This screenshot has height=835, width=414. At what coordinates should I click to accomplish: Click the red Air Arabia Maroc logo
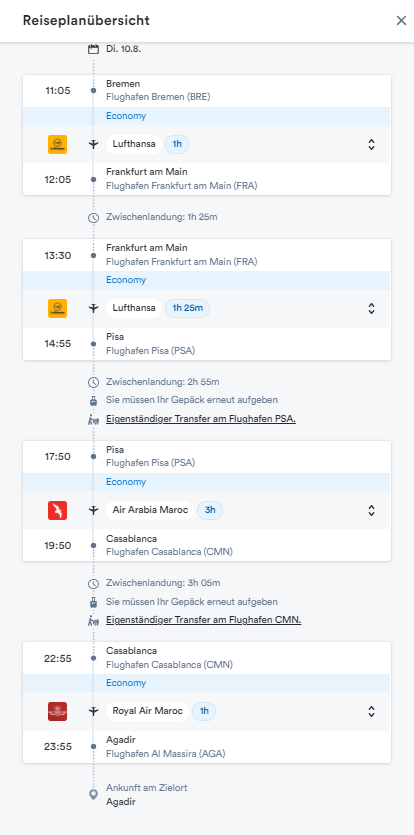[58, 510]
